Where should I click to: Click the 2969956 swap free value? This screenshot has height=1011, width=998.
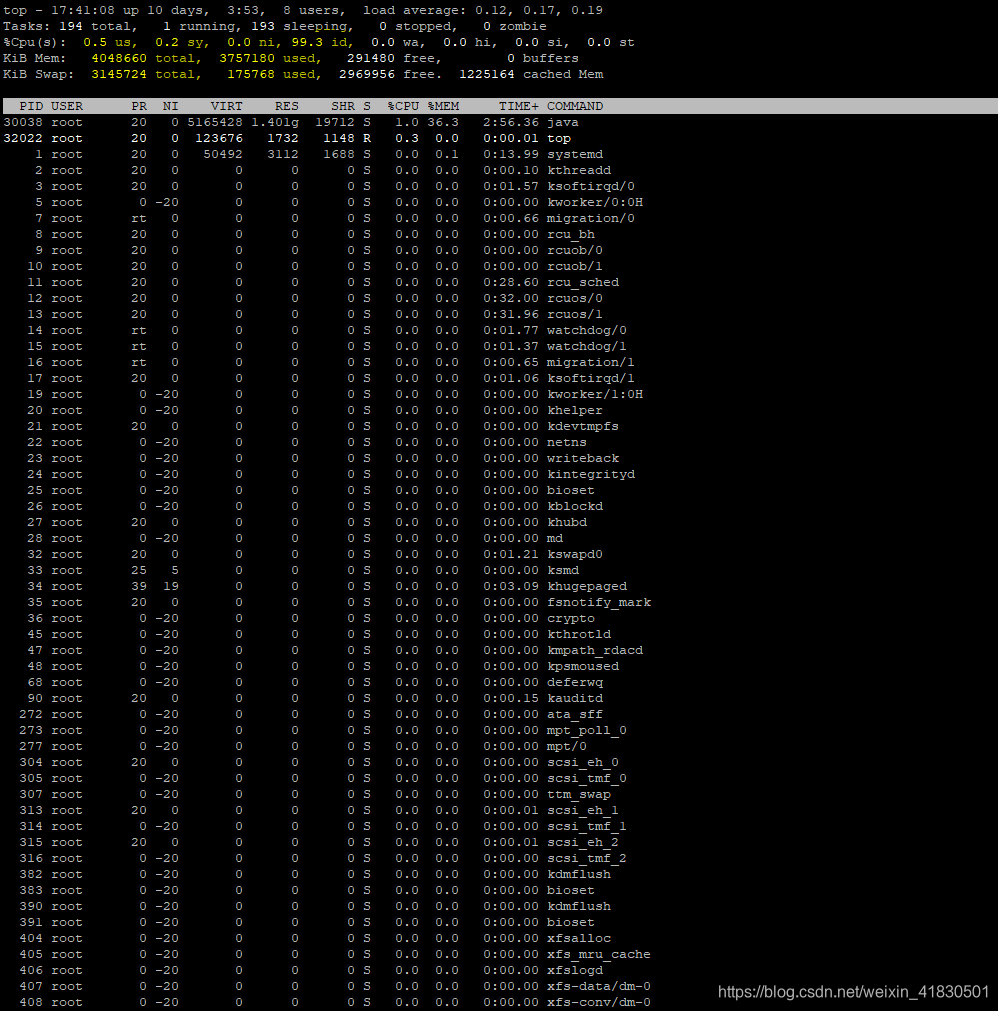(367, 74)
